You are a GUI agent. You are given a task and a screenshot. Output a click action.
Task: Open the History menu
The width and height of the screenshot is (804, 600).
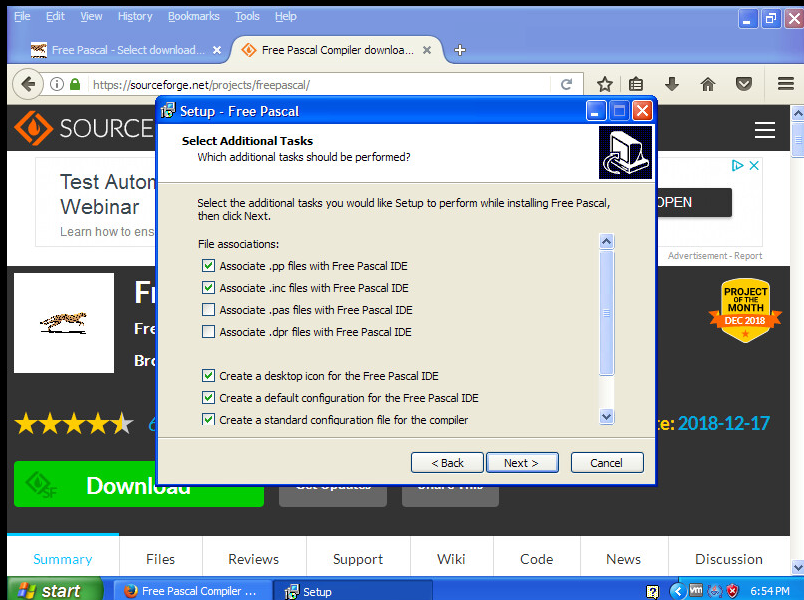tap(135, 16)
